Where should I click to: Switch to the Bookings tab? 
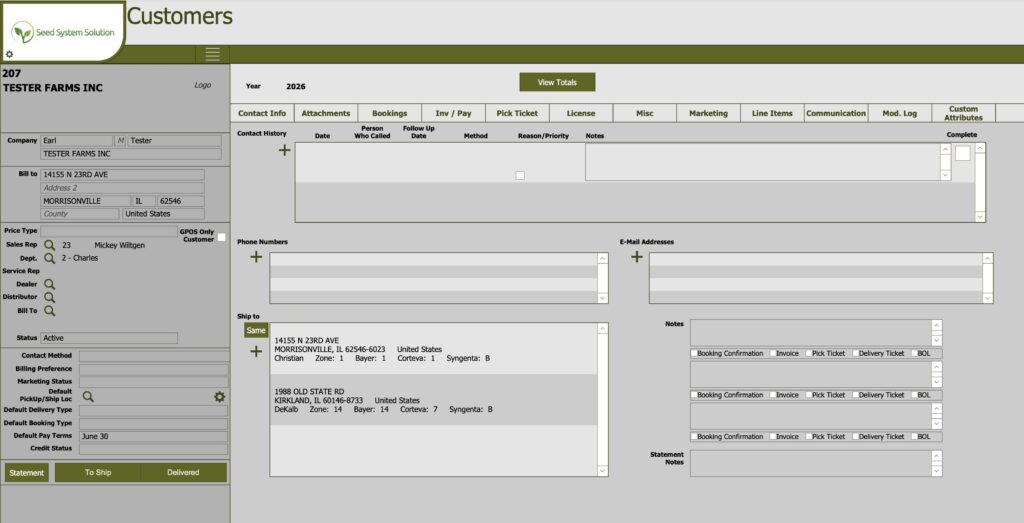point(389,113)
